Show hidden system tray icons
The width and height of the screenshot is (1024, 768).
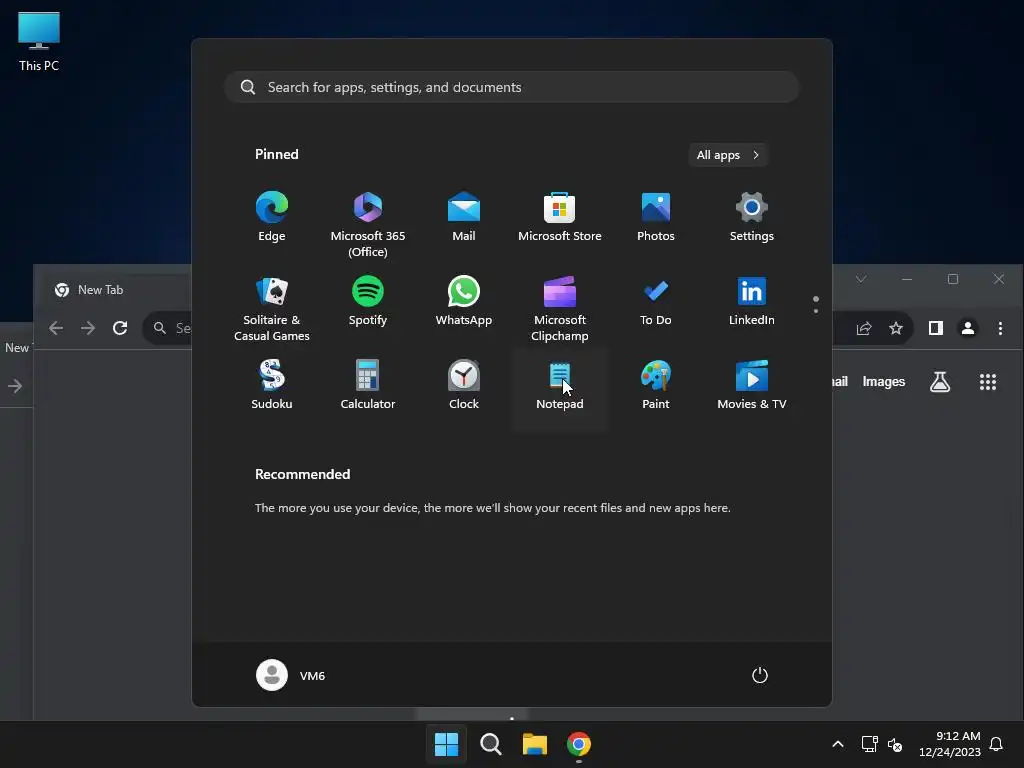tap(838, 744)
